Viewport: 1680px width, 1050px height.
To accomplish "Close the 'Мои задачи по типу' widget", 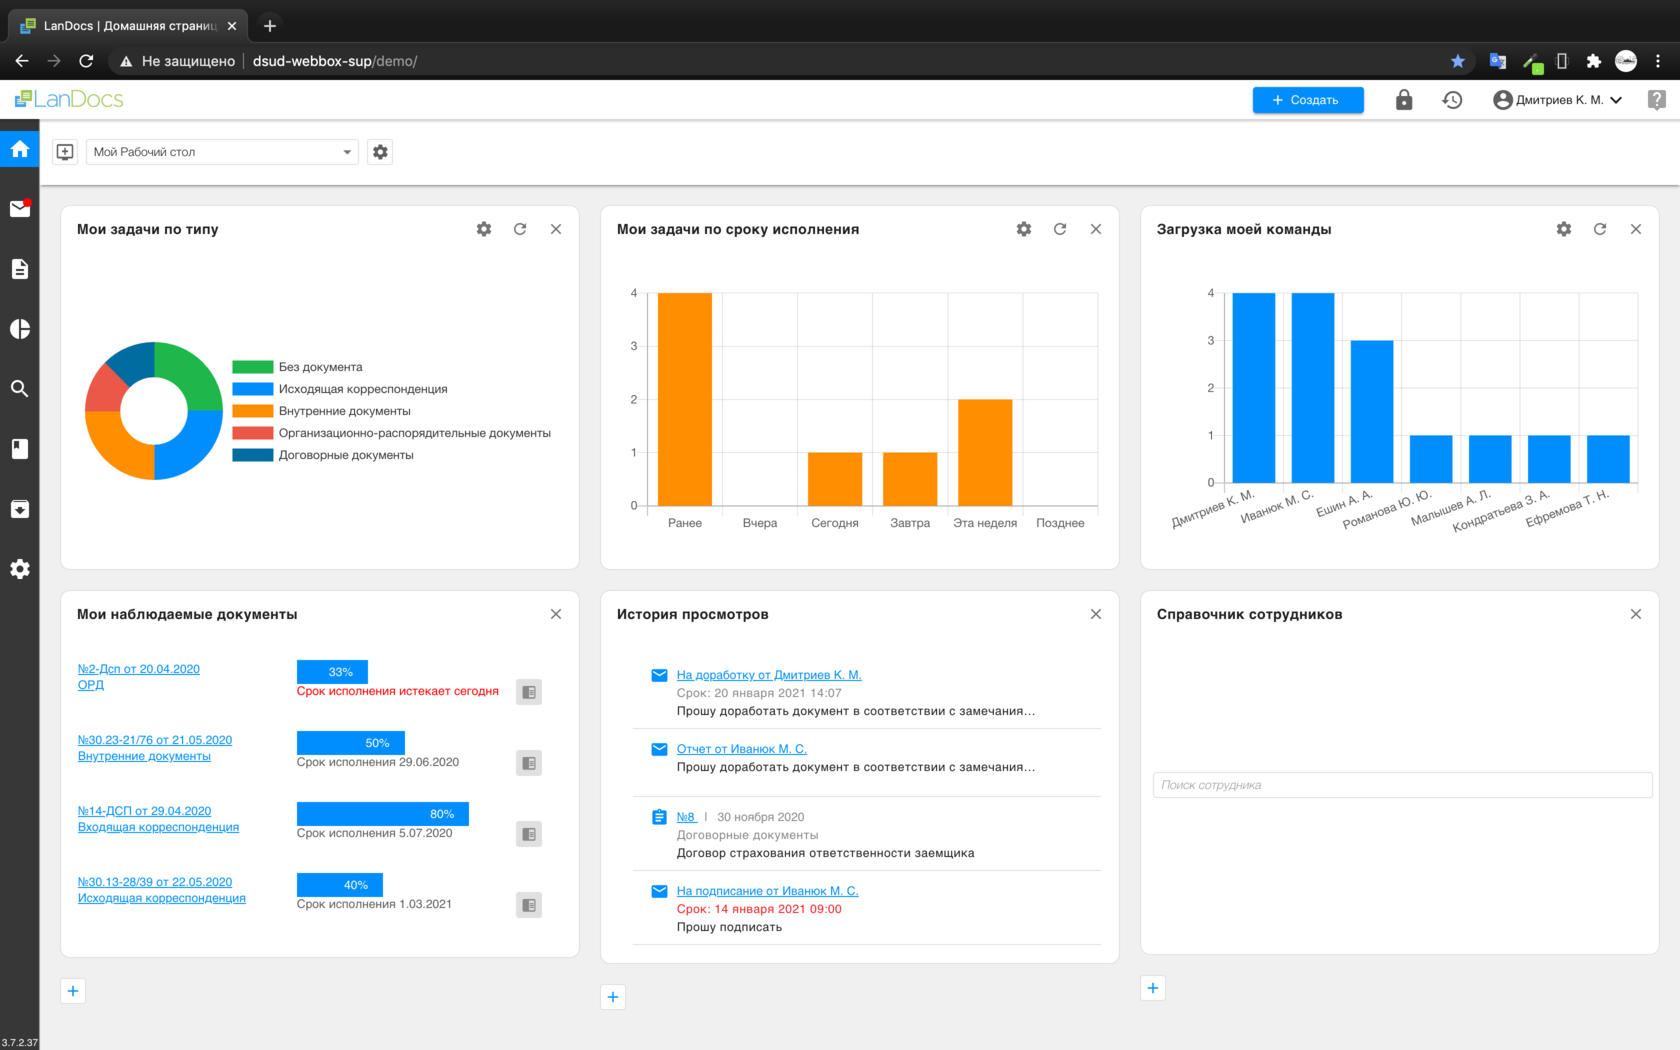I will click(x=556, y=229).
